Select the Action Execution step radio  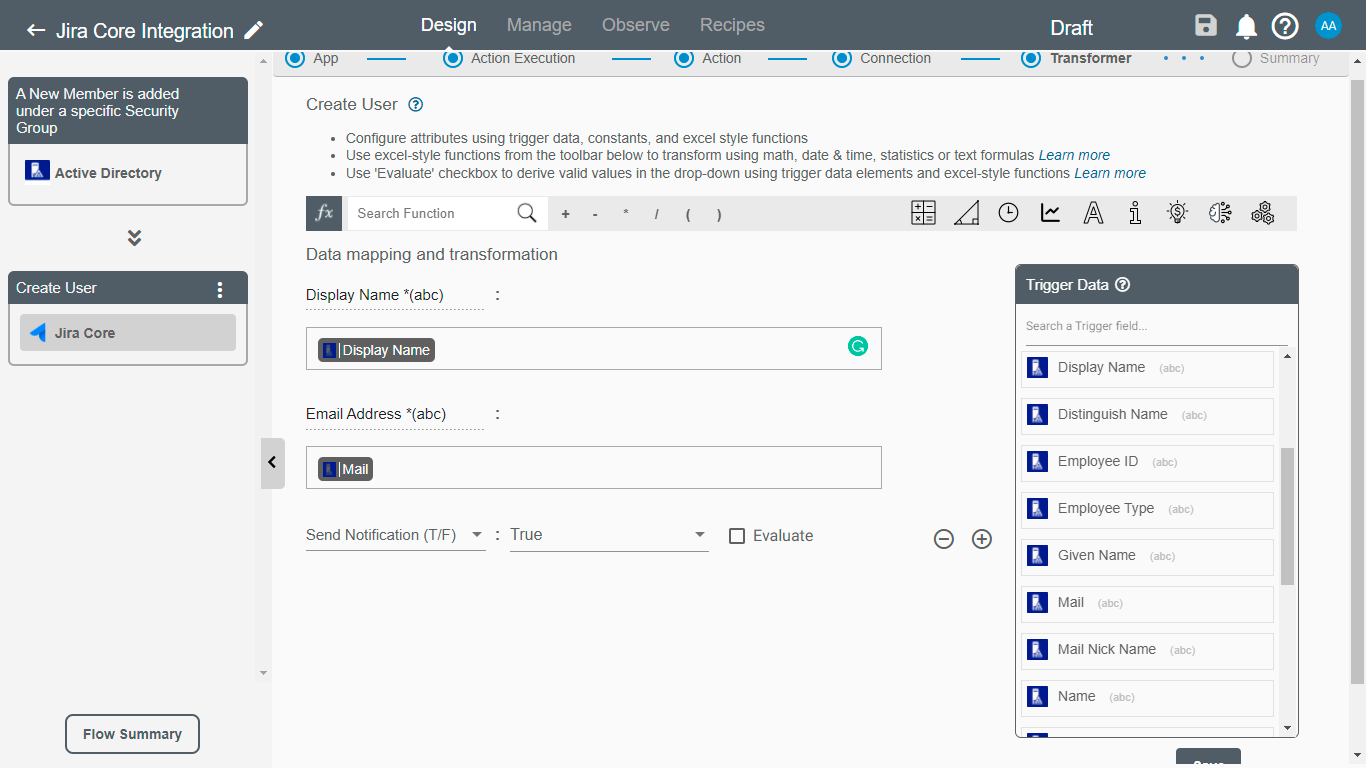[453, 58]
